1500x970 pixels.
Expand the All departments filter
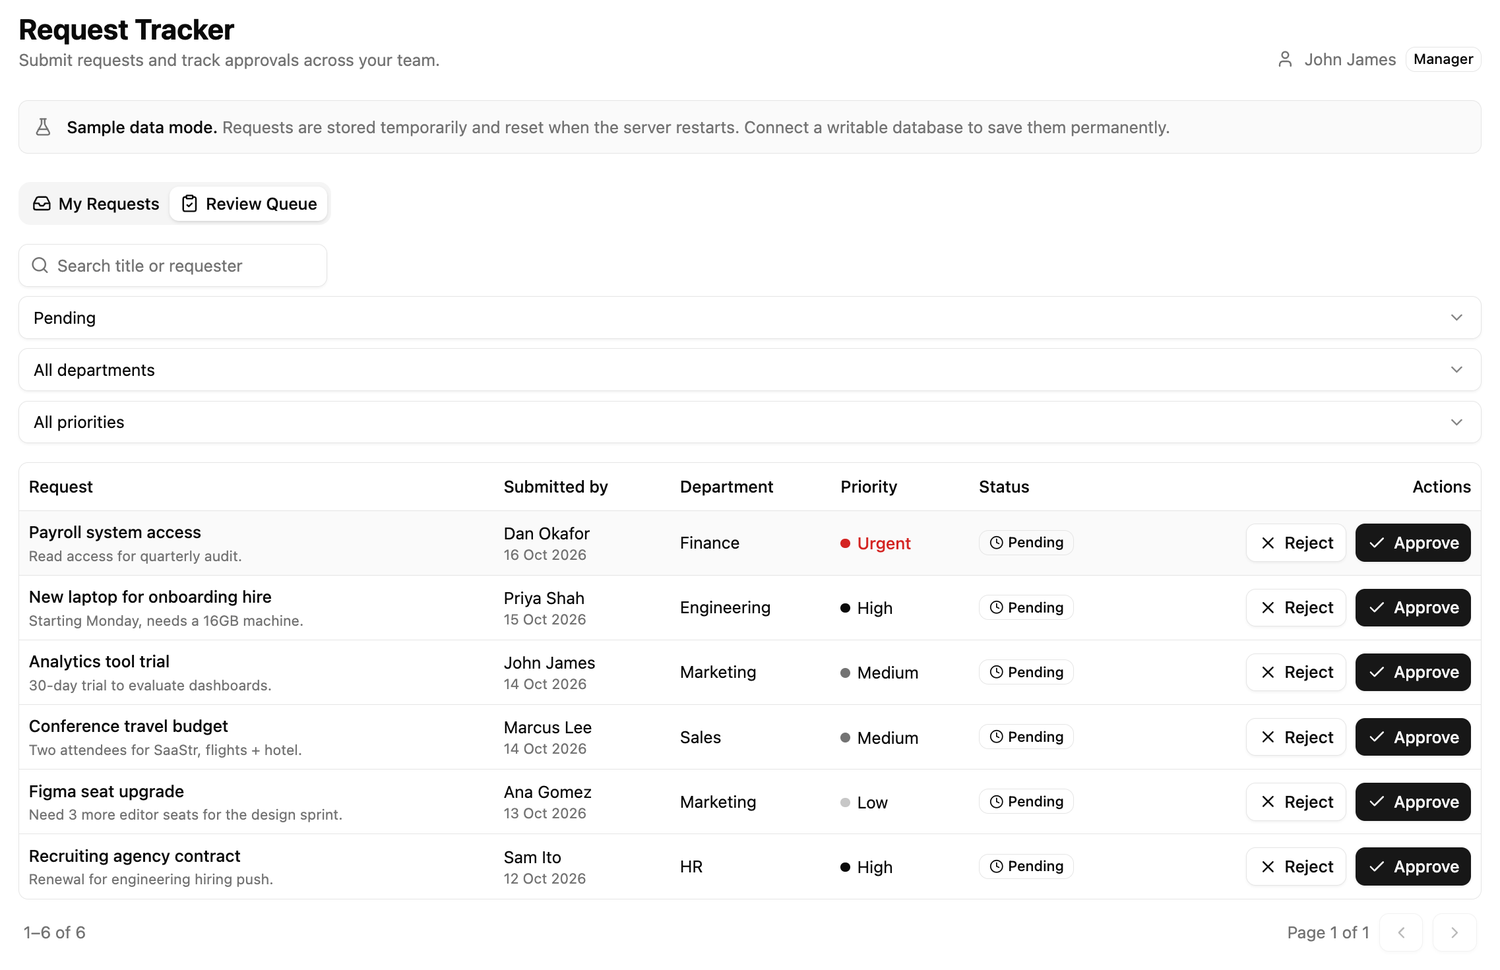pos(750,370)
